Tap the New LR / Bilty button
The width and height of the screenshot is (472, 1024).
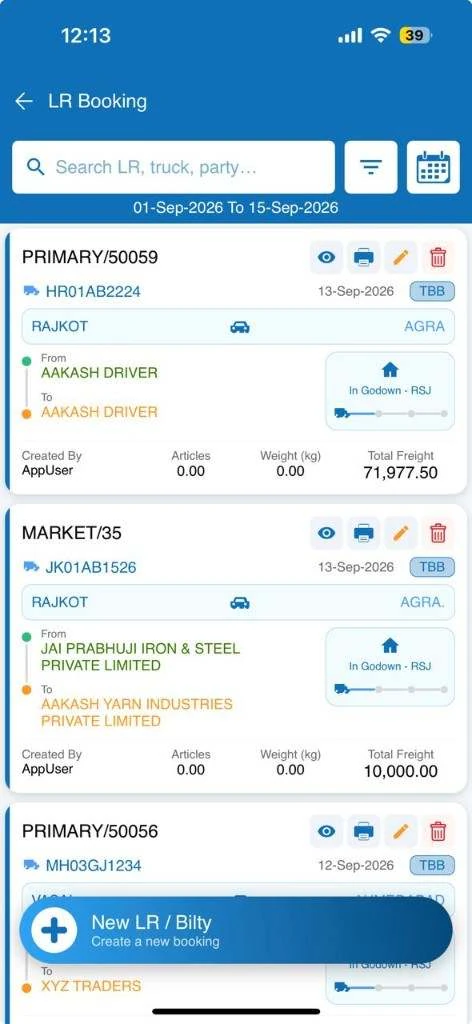click(236, 930)
